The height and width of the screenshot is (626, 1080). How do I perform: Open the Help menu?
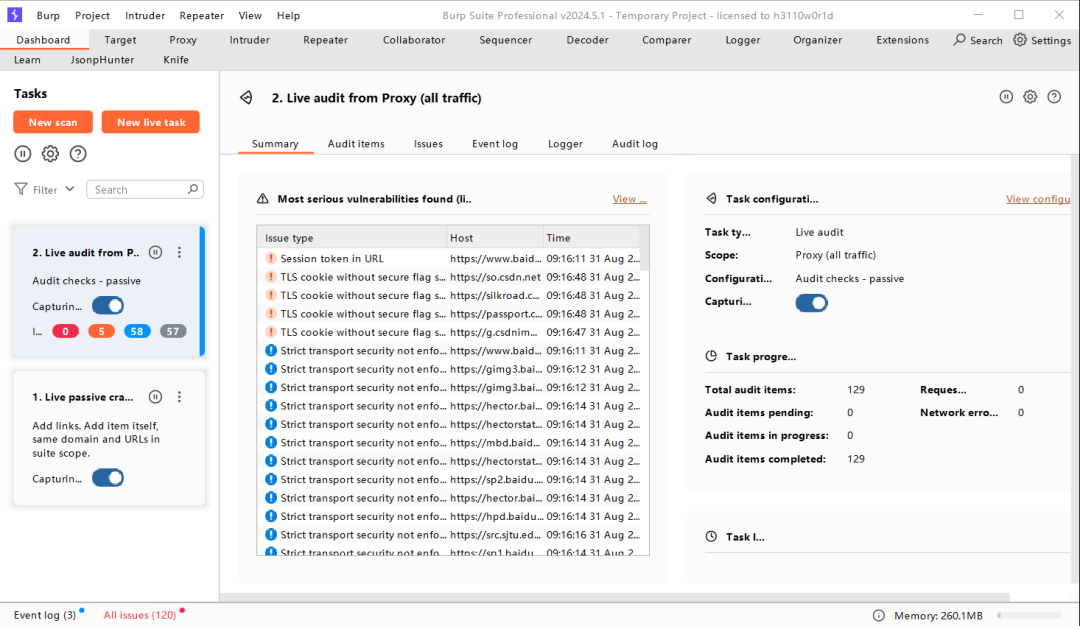click(x=288, y=15)
